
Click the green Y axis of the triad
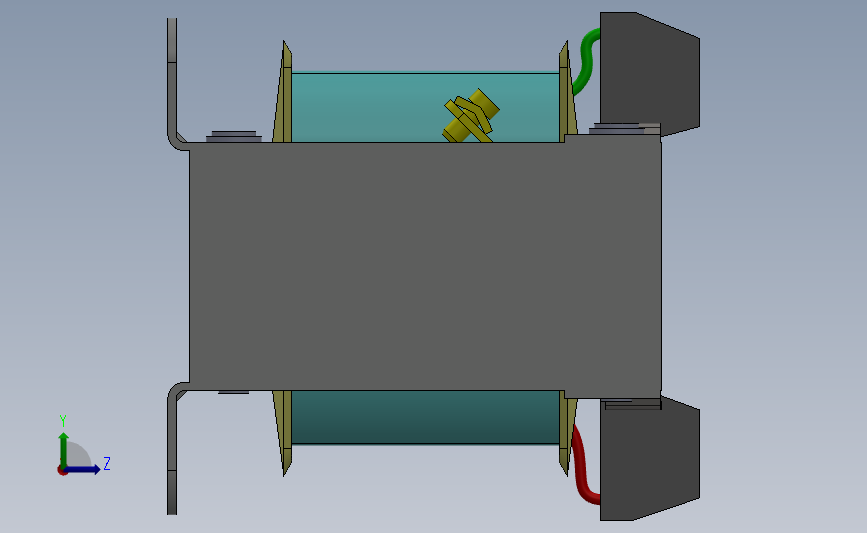64,449
